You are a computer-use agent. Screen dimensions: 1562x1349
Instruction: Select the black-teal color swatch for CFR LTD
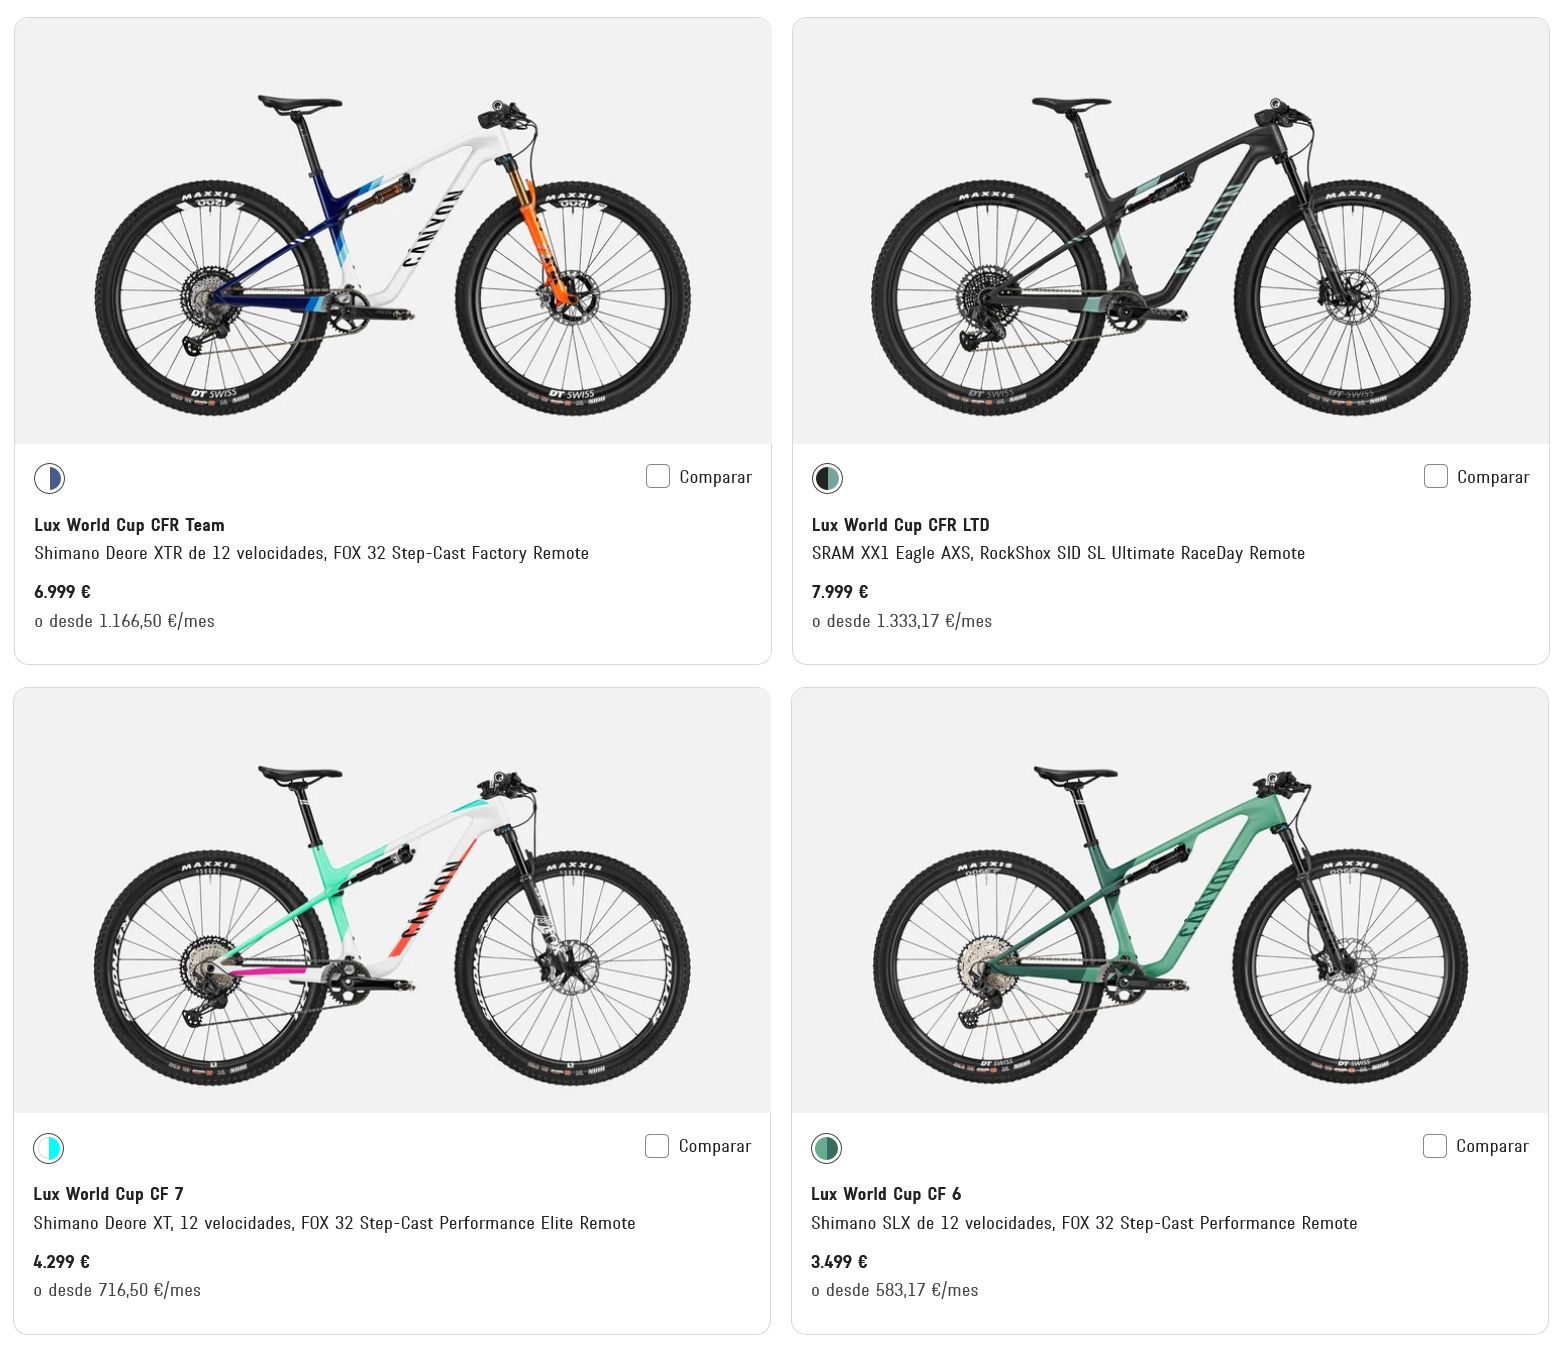(827, 478)
